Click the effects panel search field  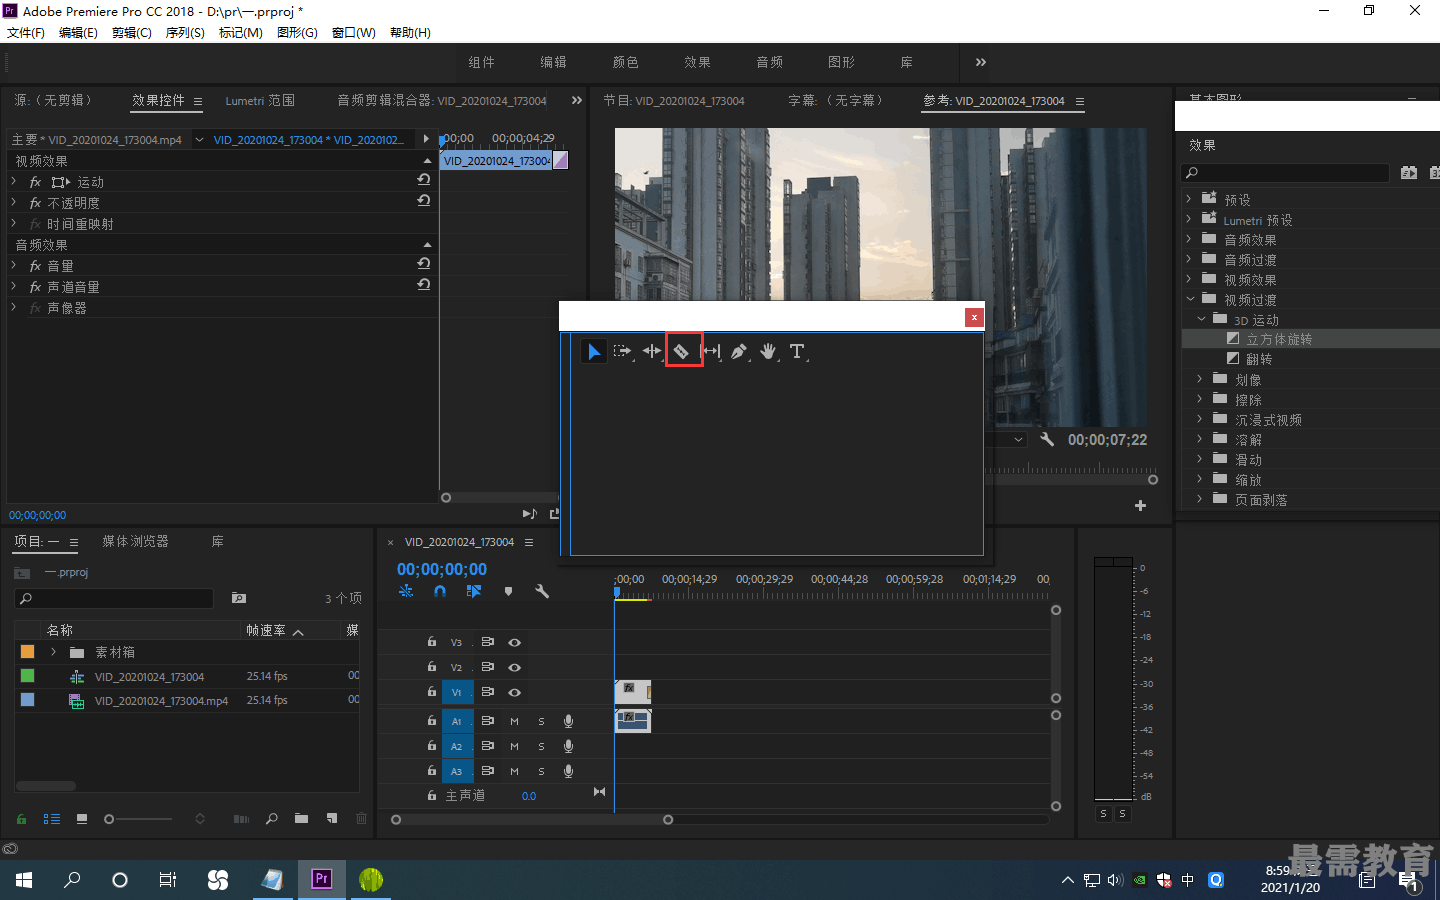pos(1286,173)
